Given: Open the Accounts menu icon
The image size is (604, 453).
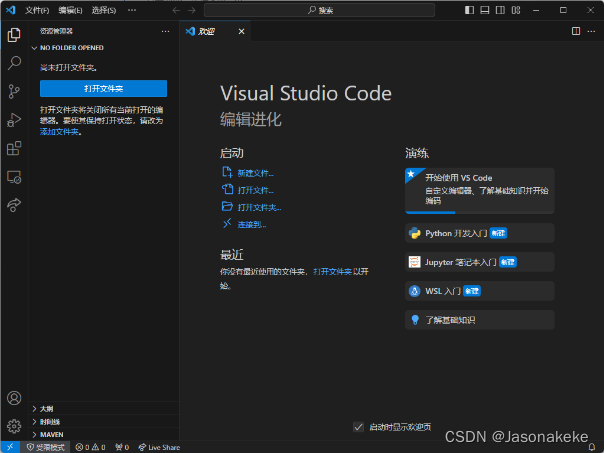Looking at the screenshot, I should coord(14,398).
